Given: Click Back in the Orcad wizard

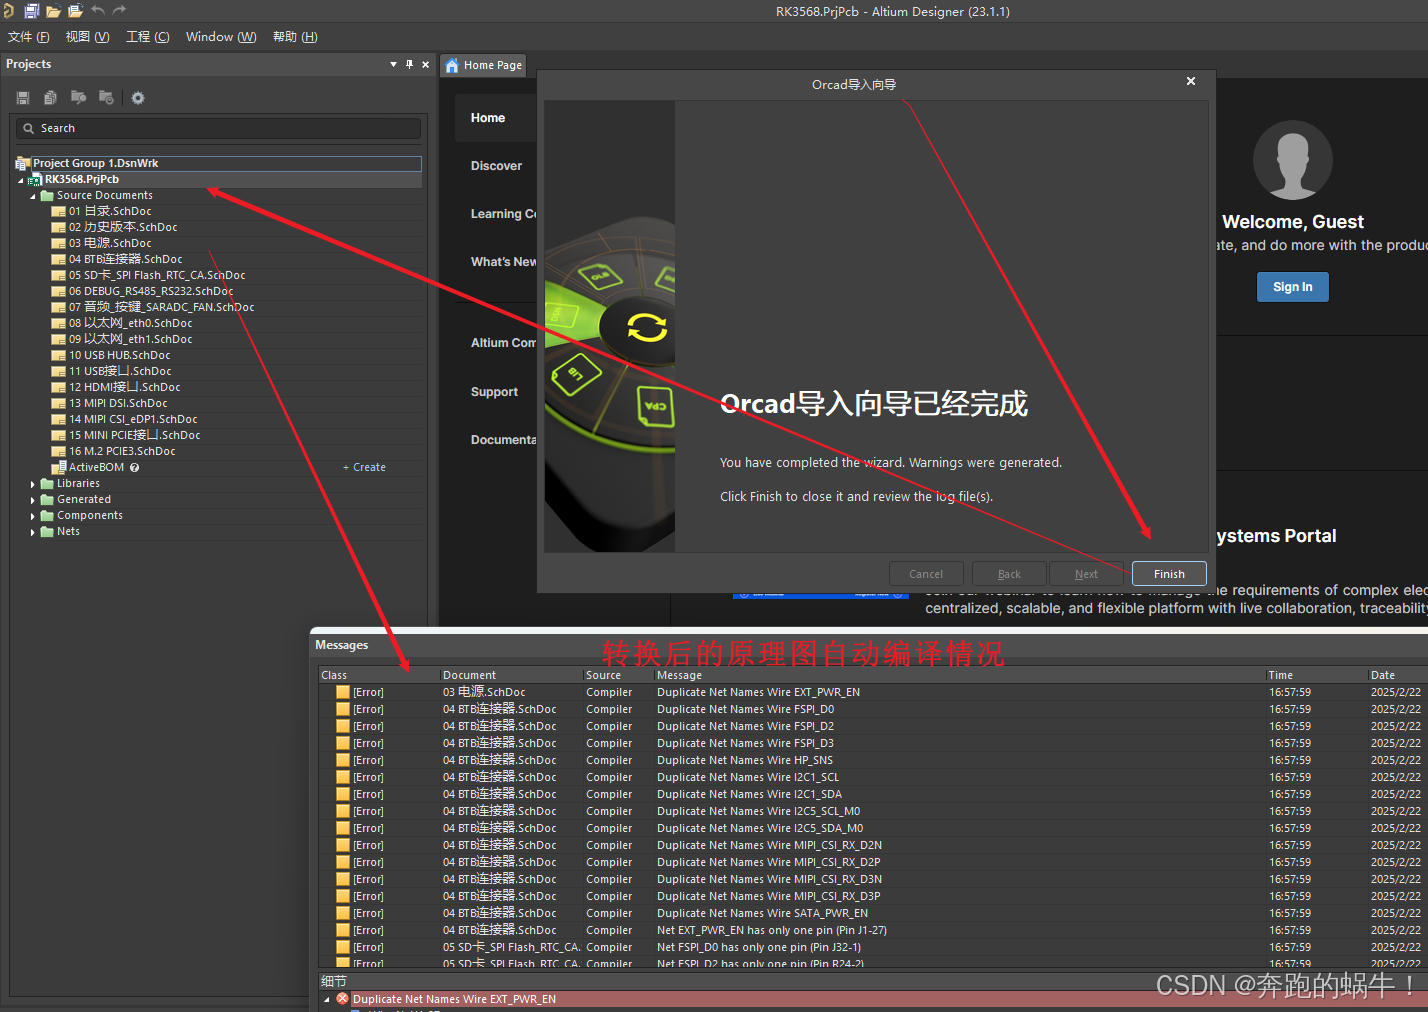Looking at the screenshot, I should (1009, 574).
